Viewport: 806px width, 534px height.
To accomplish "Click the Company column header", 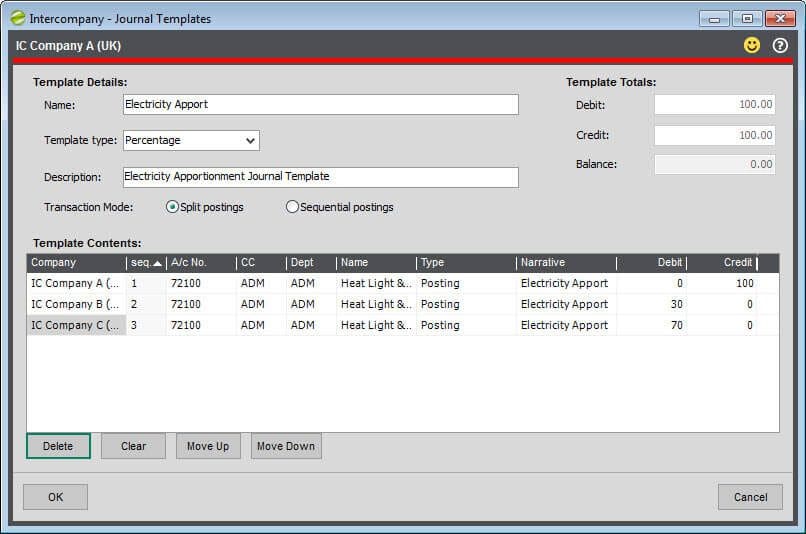I will click(77, 263).
